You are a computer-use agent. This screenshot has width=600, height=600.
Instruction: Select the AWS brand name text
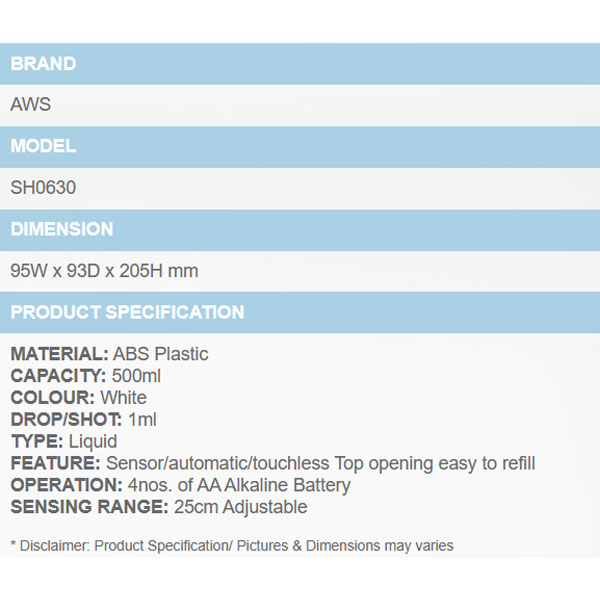pyautogui.click(x=30, y=104)
